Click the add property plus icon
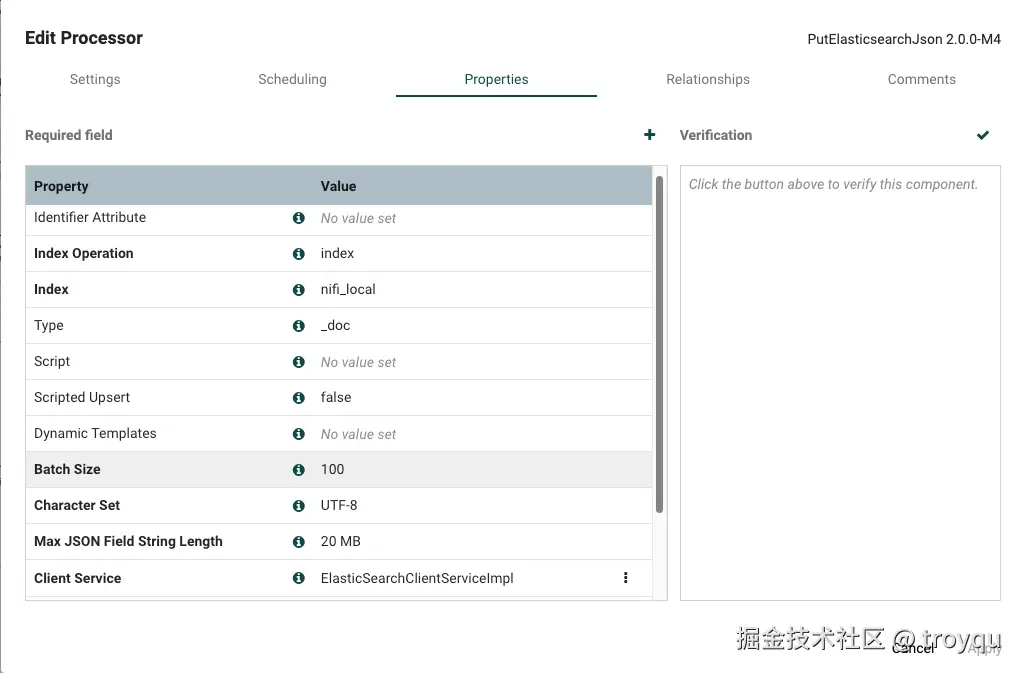Image resolution: width=1022 pixels, height=673 pixels. pos(650,135)
